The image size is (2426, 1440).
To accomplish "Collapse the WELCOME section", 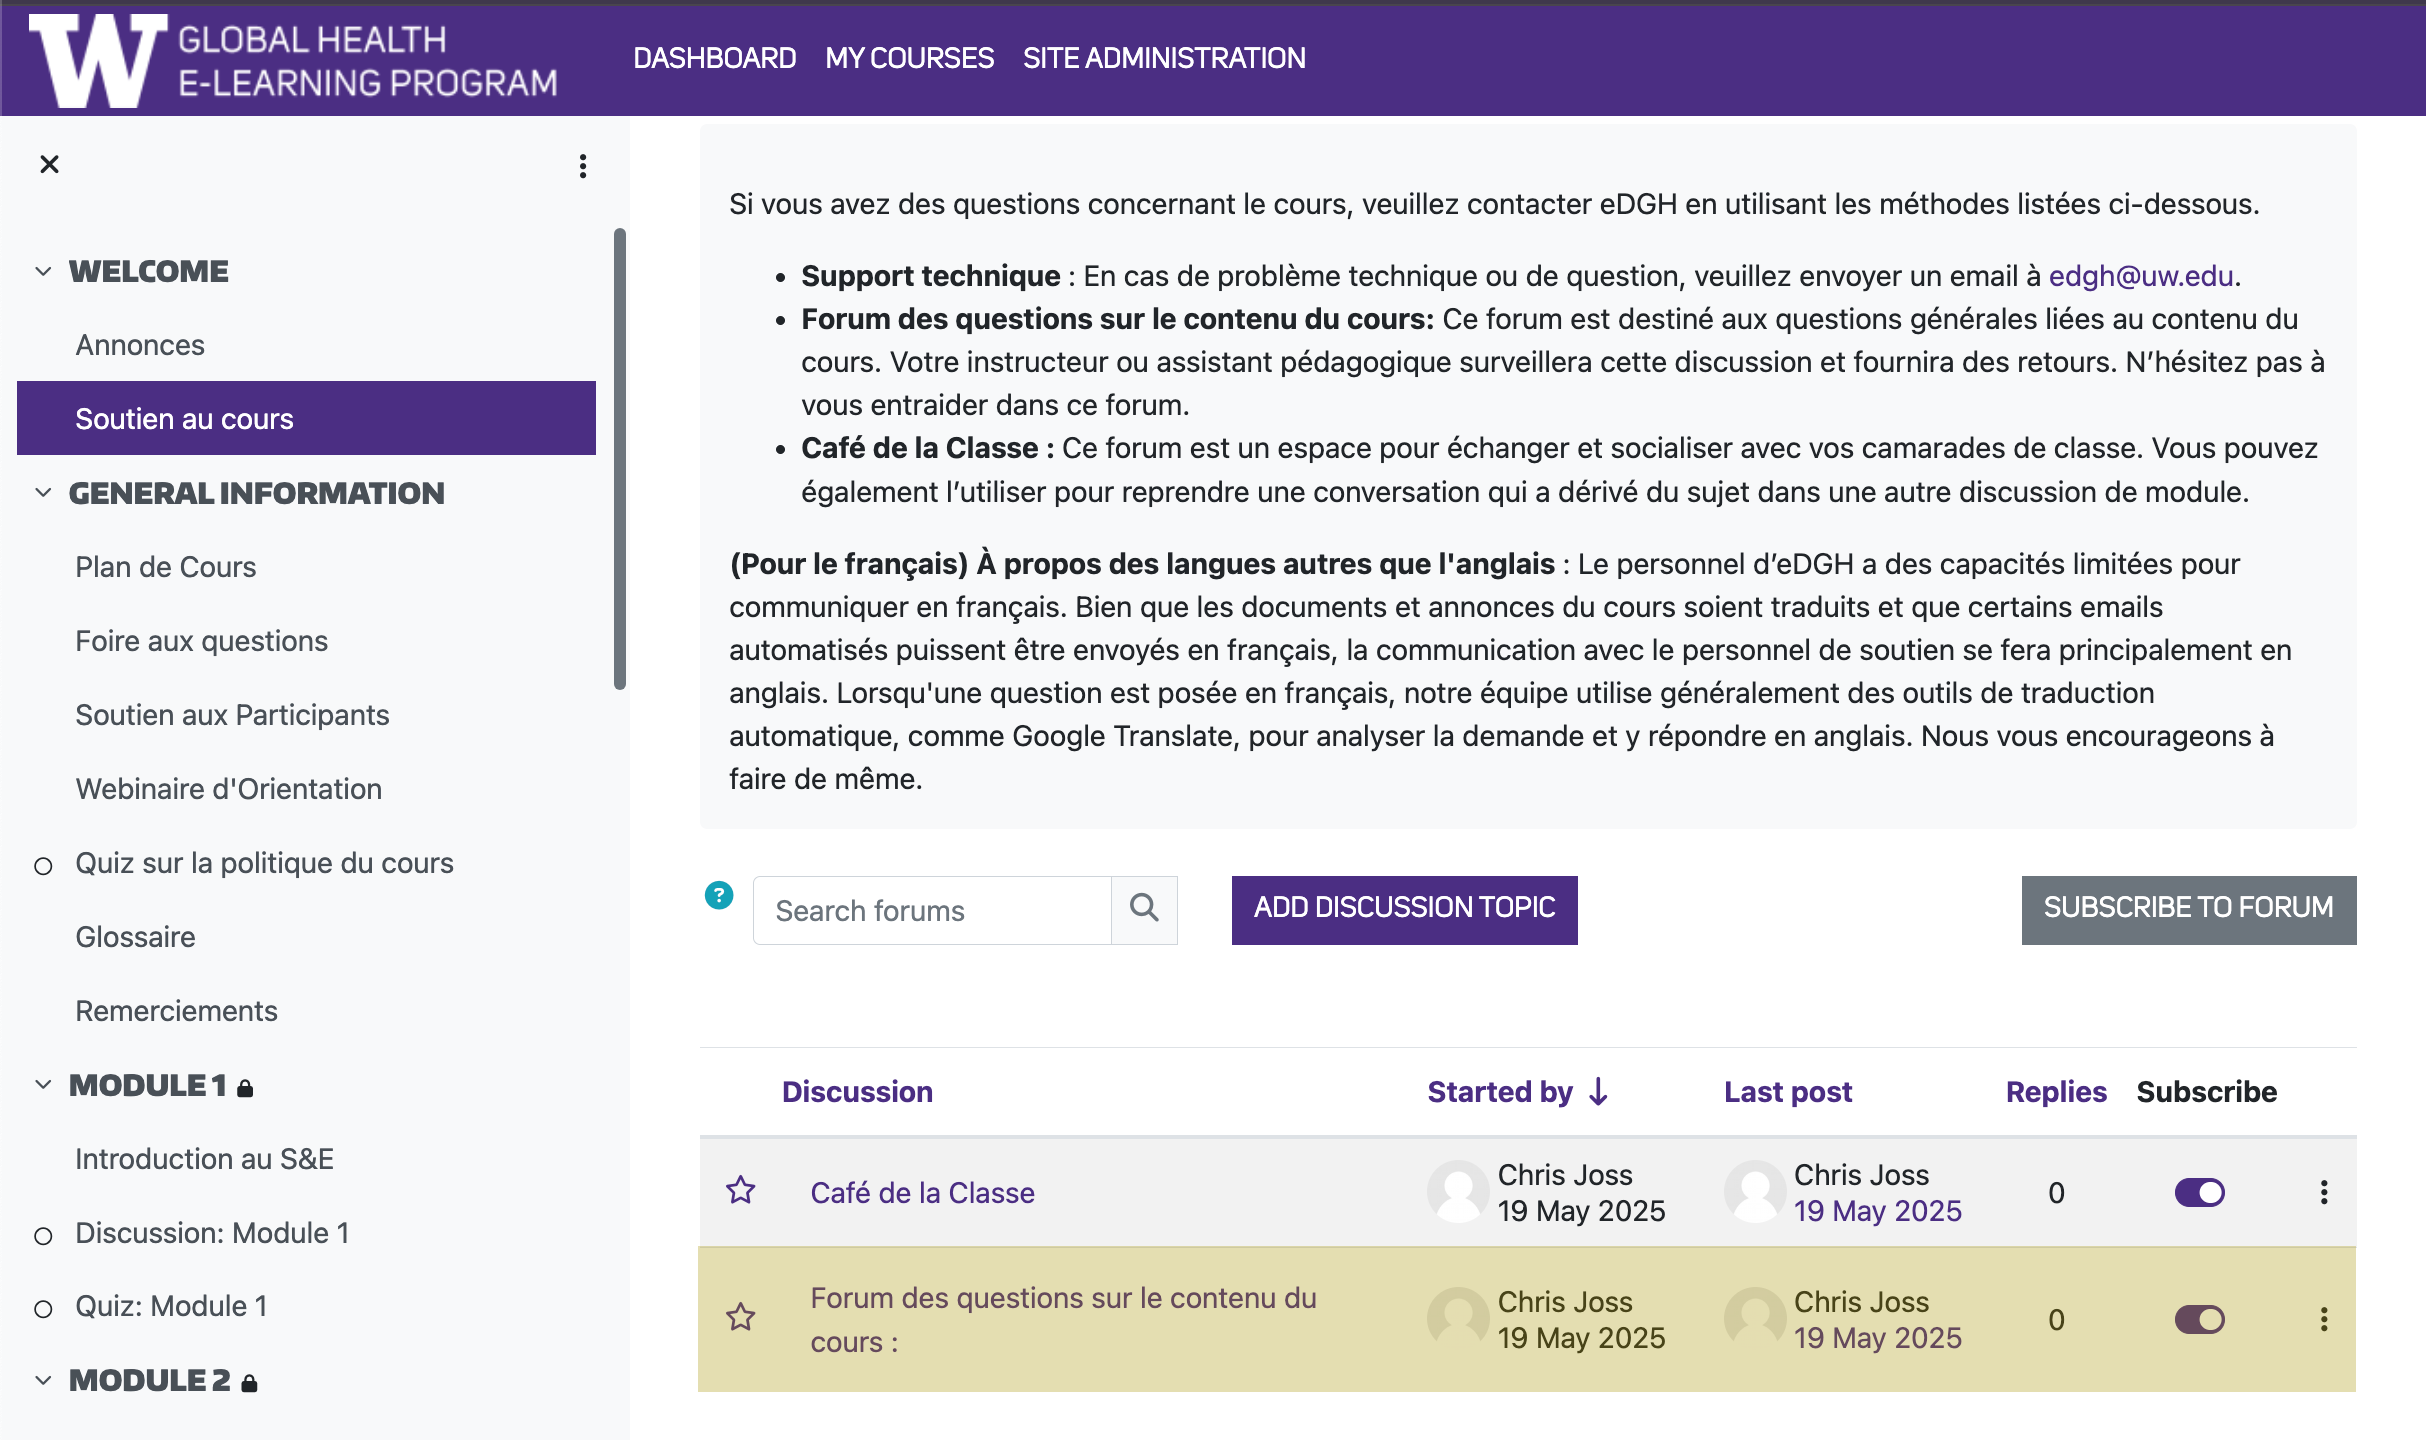I will point(43,271).
